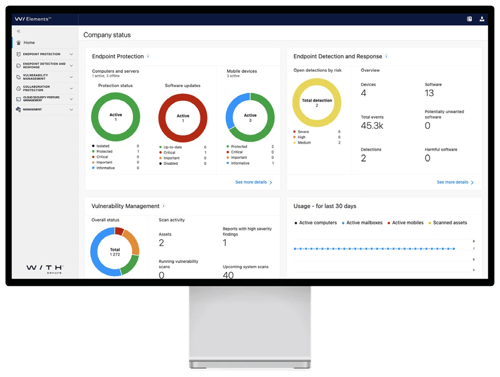The width and height of the screenshot is (500, 377).
Task: Click Reports with high severity findings value 1
Action: (x=225, y=243)
